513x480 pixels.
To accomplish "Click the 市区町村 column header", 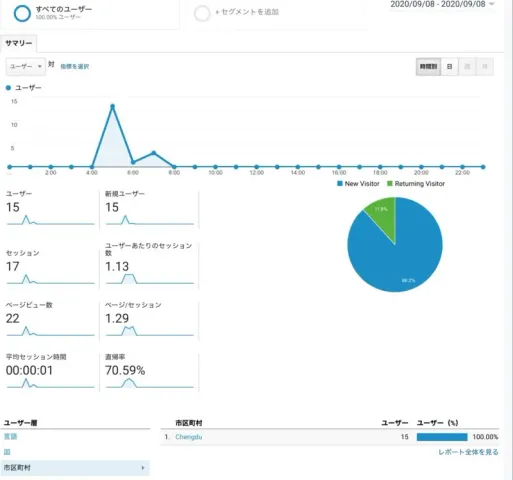I will pos(189,423).
